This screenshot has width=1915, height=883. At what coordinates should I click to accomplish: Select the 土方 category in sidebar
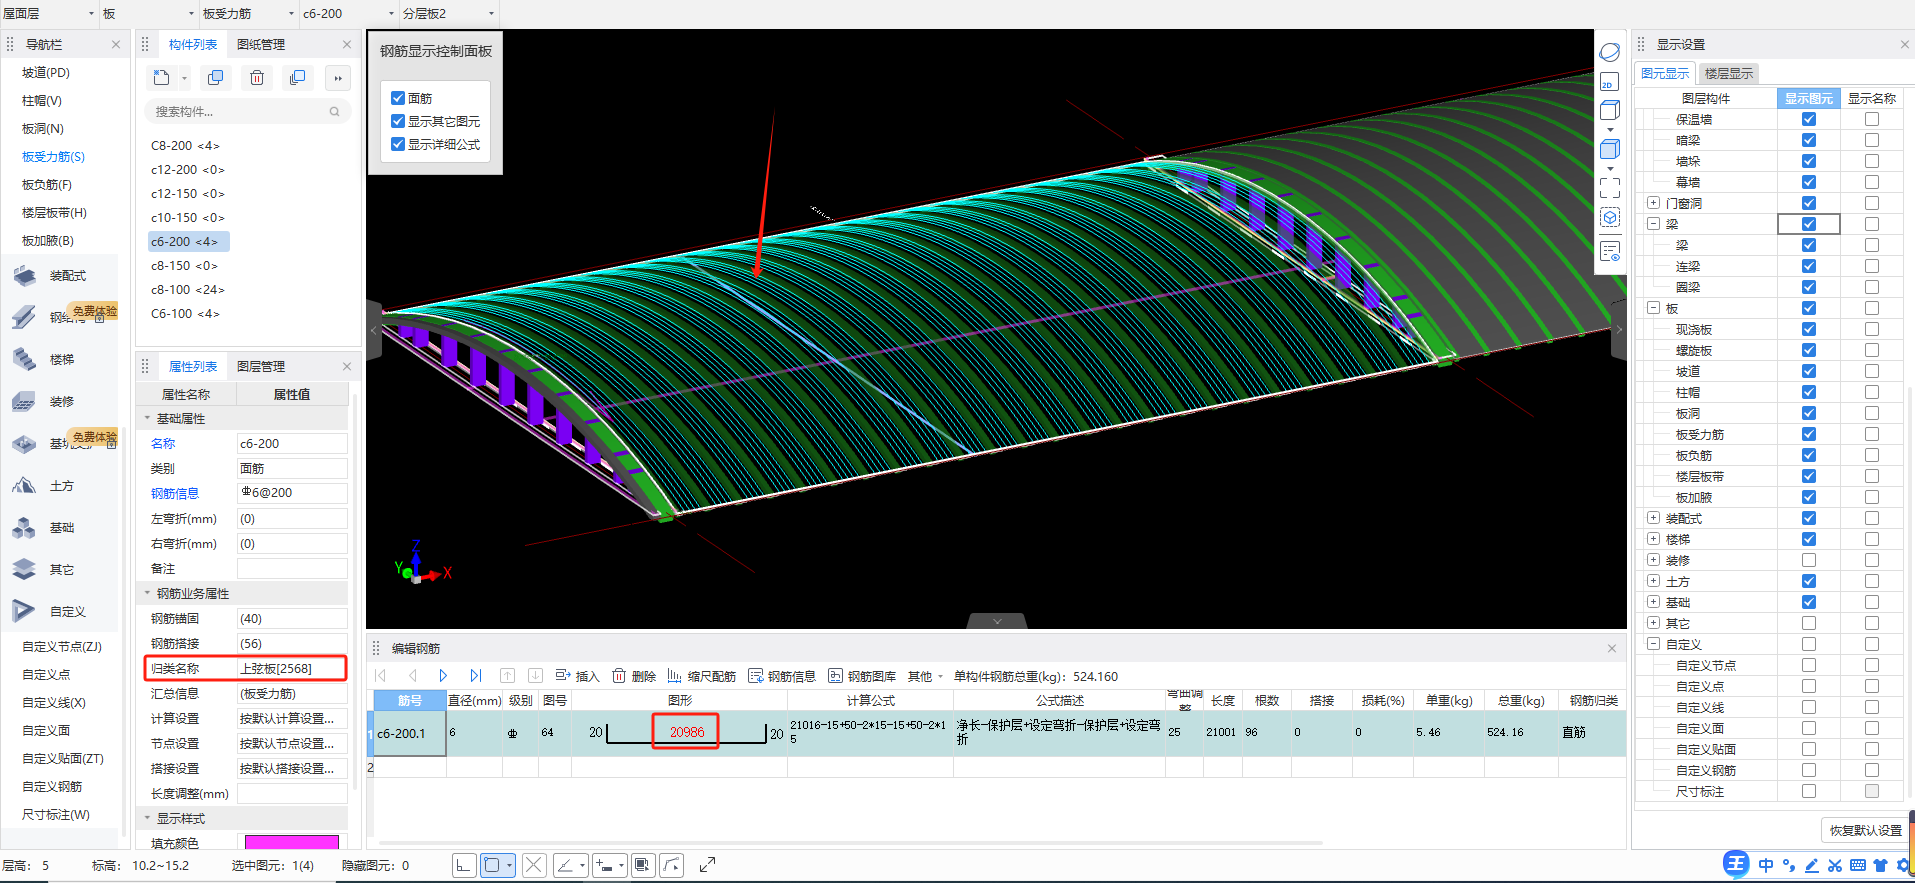(60, 486)
